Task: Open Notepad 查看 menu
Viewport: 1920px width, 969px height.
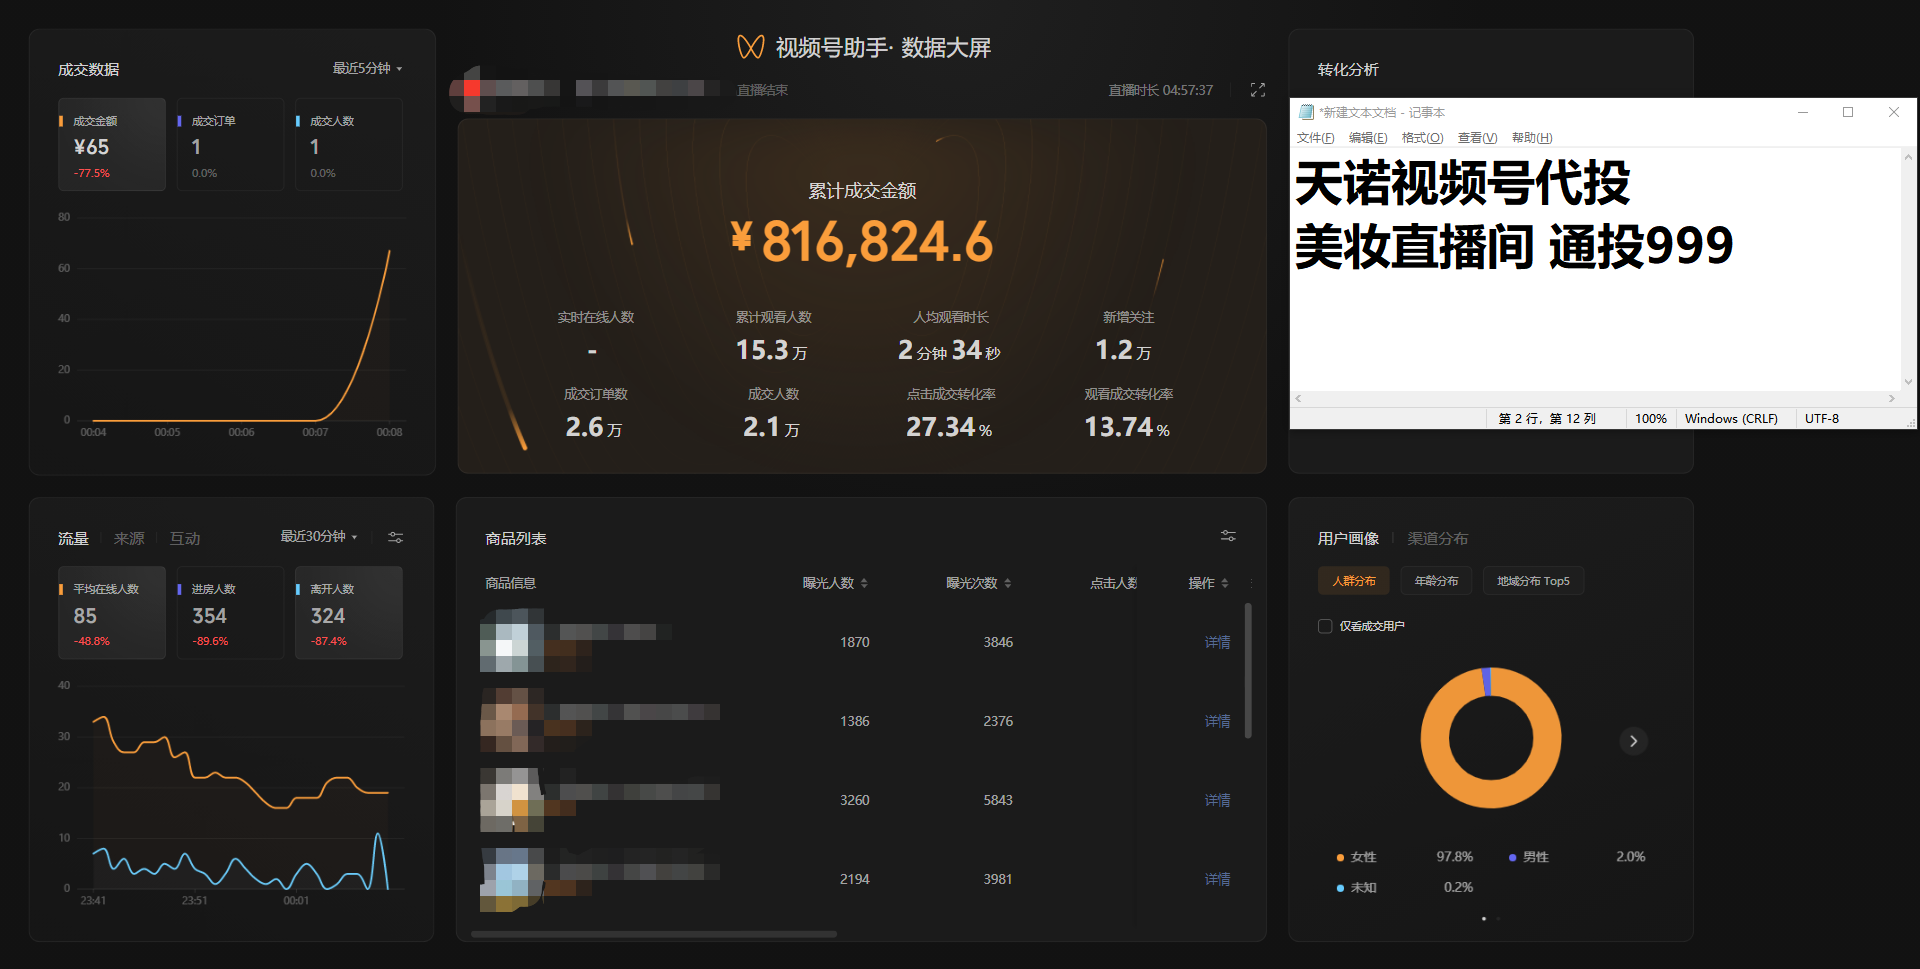Action: (x=1477, y=138)
